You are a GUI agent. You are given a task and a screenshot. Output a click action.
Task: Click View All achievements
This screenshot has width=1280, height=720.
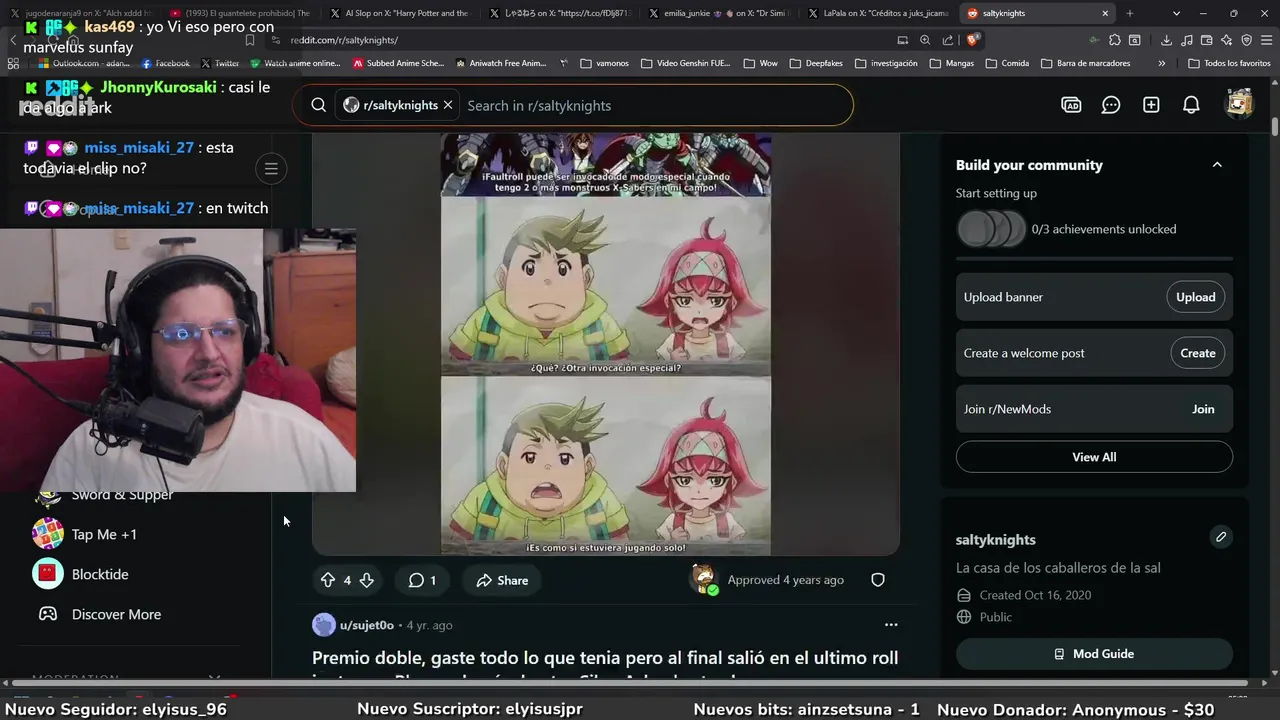1094,457
